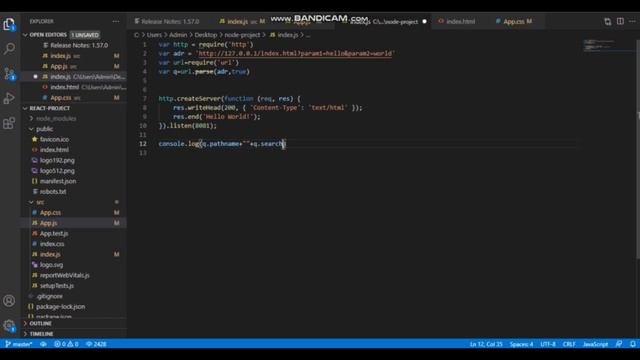Change indentation via Spaces: 4
Image resolution: width=640 pixels, height=360 pixels.
pos(521,344)
